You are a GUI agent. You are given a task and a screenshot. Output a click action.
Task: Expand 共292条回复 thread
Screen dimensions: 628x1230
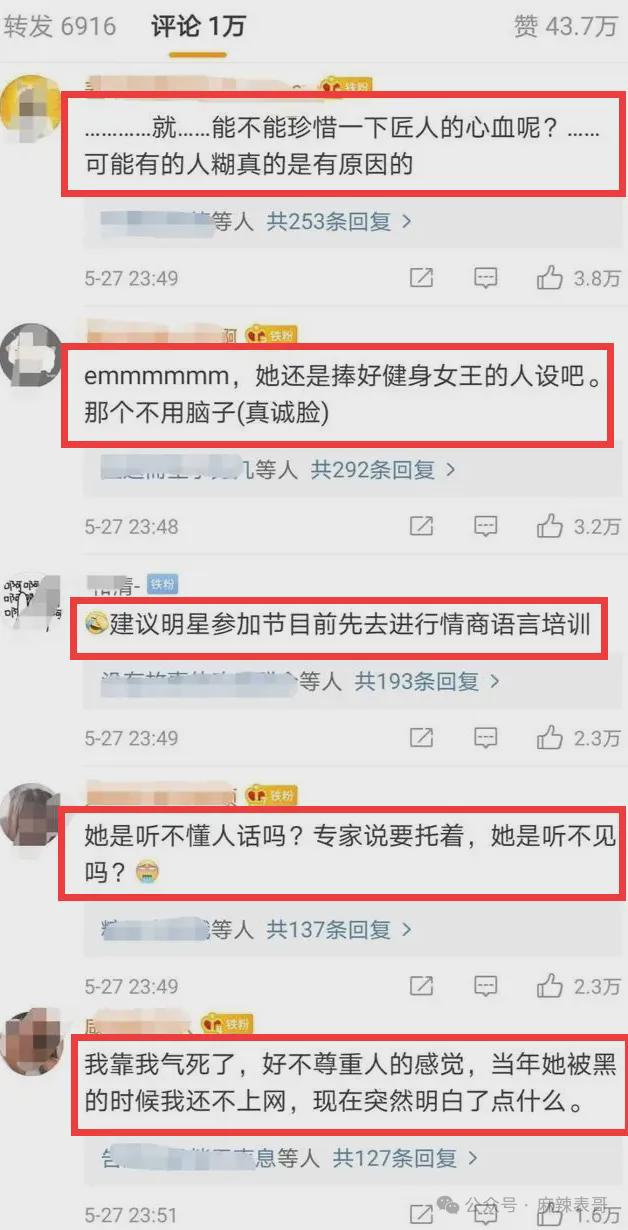pyautogui.click(x=383, y=467)
